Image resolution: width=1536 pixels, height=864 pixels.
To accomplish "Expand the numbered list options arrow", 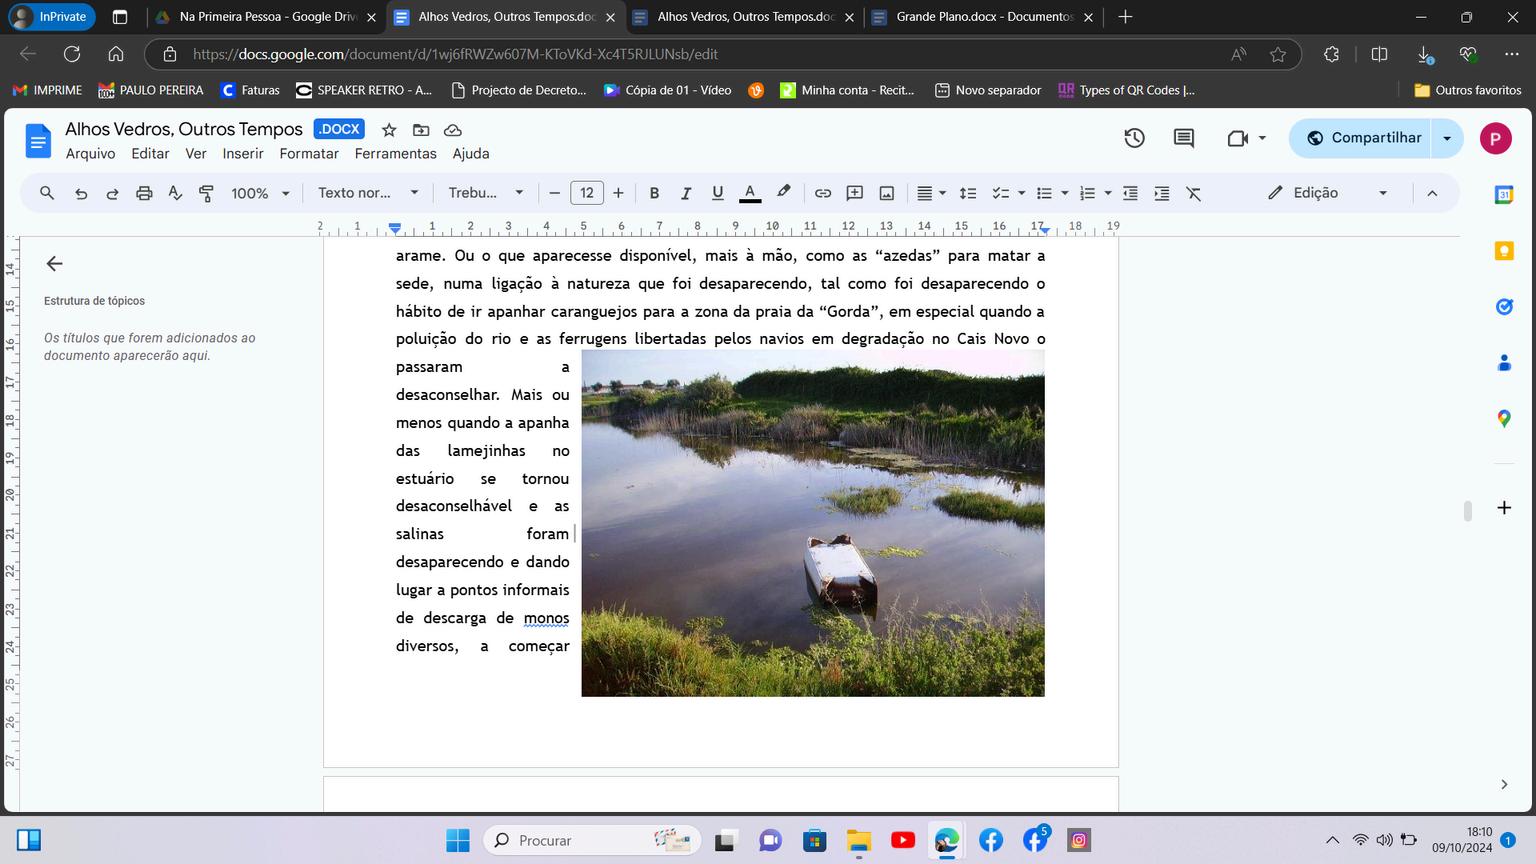I will pos(1108,193).
